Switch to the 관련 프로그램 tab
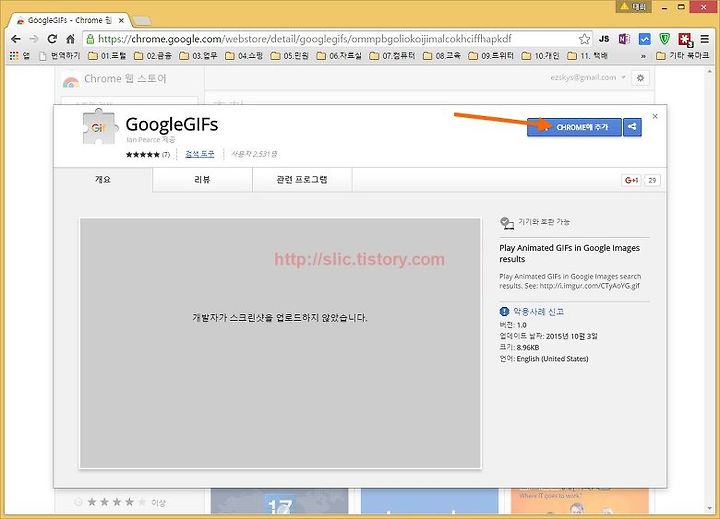The image size is (720, 519). point(302,180)
